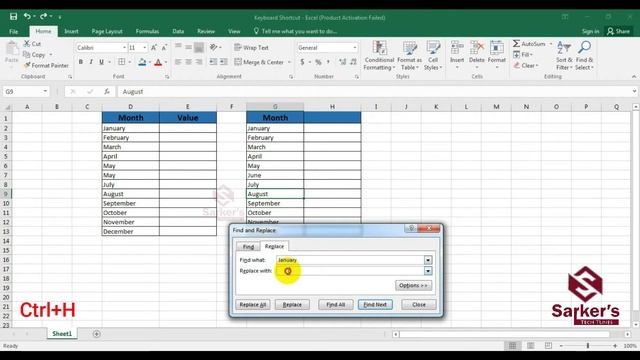Image resolution: width=640 pixels, height=360 pixels.
Task: Open the Sort & Filter menu
Action: point(564,56)
